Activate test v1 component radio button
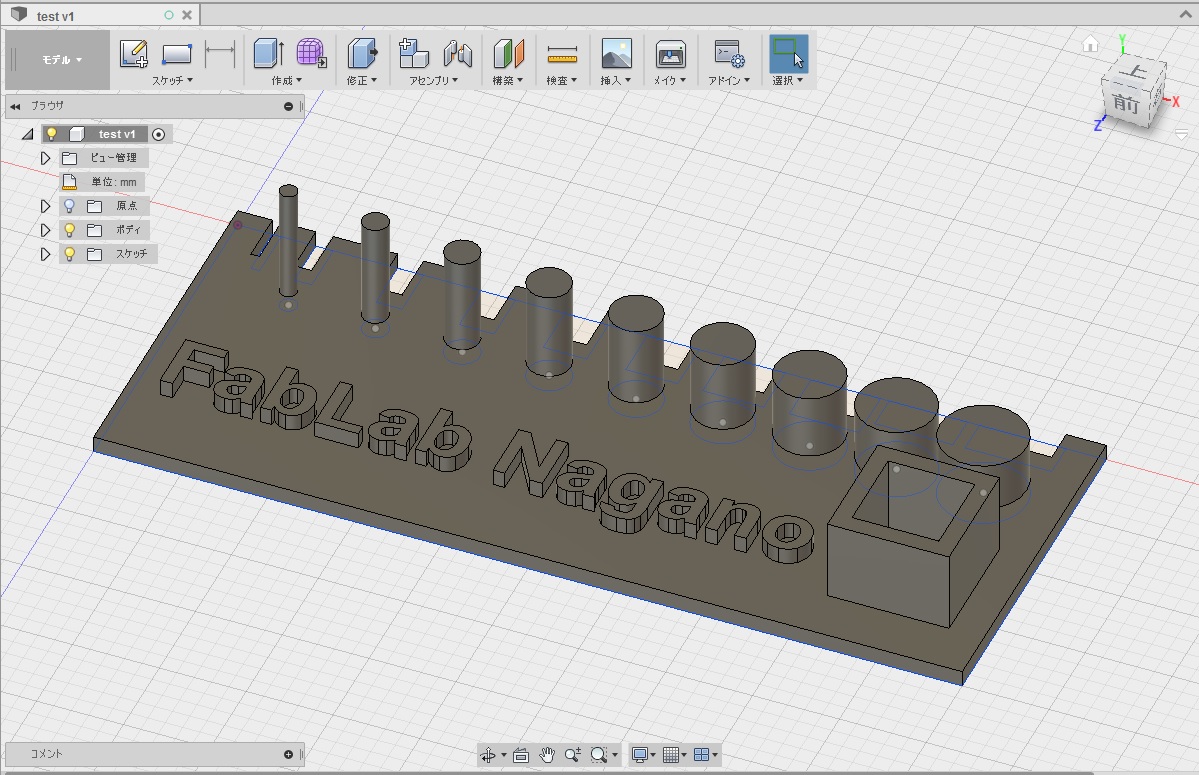 coord(158,135)
